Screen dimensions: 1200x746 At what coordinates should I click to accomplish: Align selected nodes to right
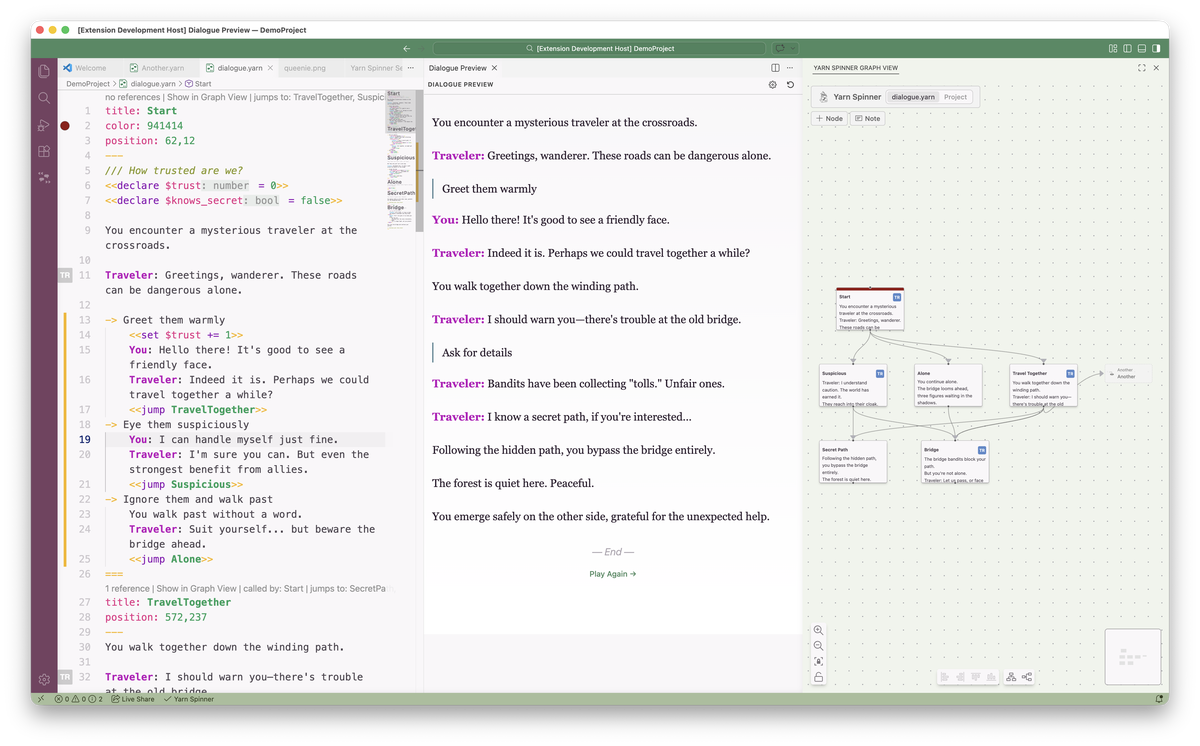pyautogui.click(x=961, y=677)
